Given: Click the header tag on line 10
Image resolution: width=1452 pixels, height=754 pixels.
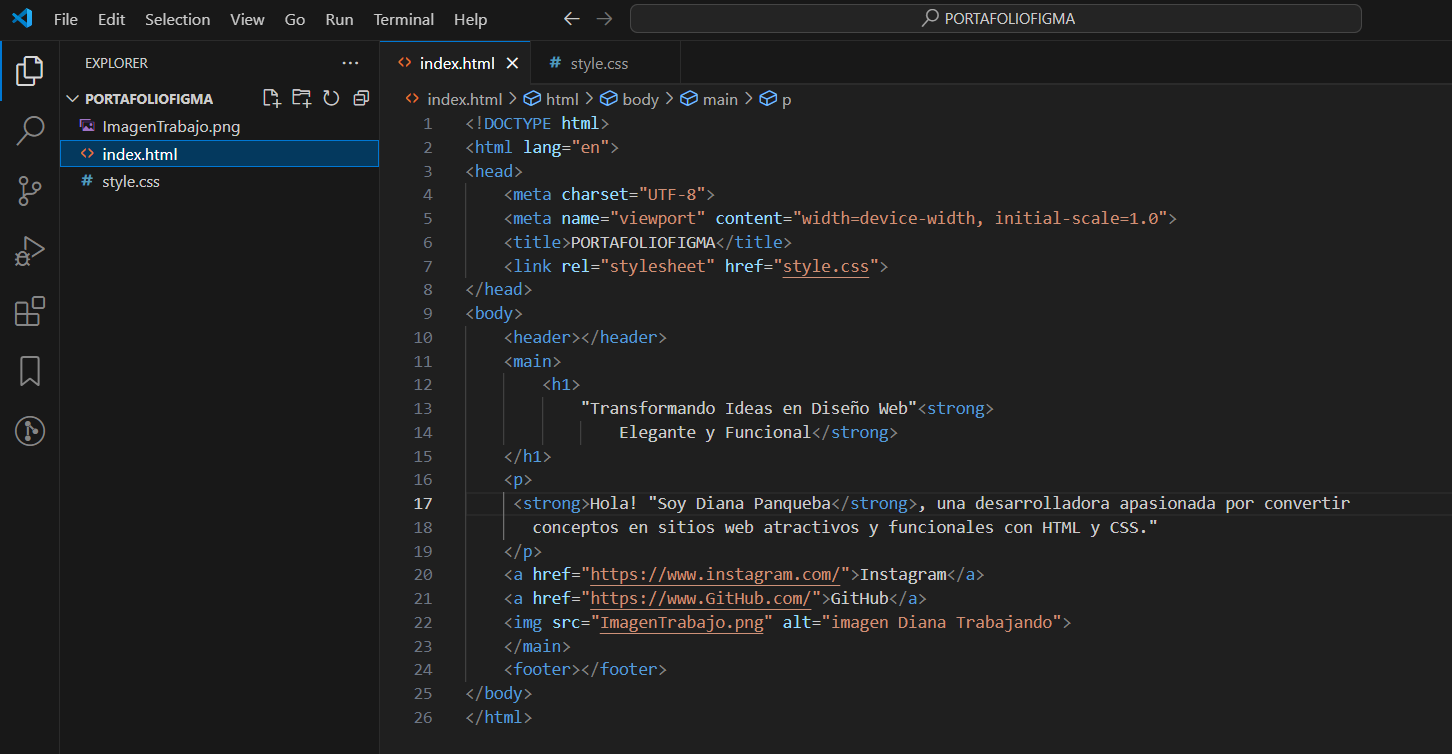Looking at the screenshot, I should [x=585, y=337].
